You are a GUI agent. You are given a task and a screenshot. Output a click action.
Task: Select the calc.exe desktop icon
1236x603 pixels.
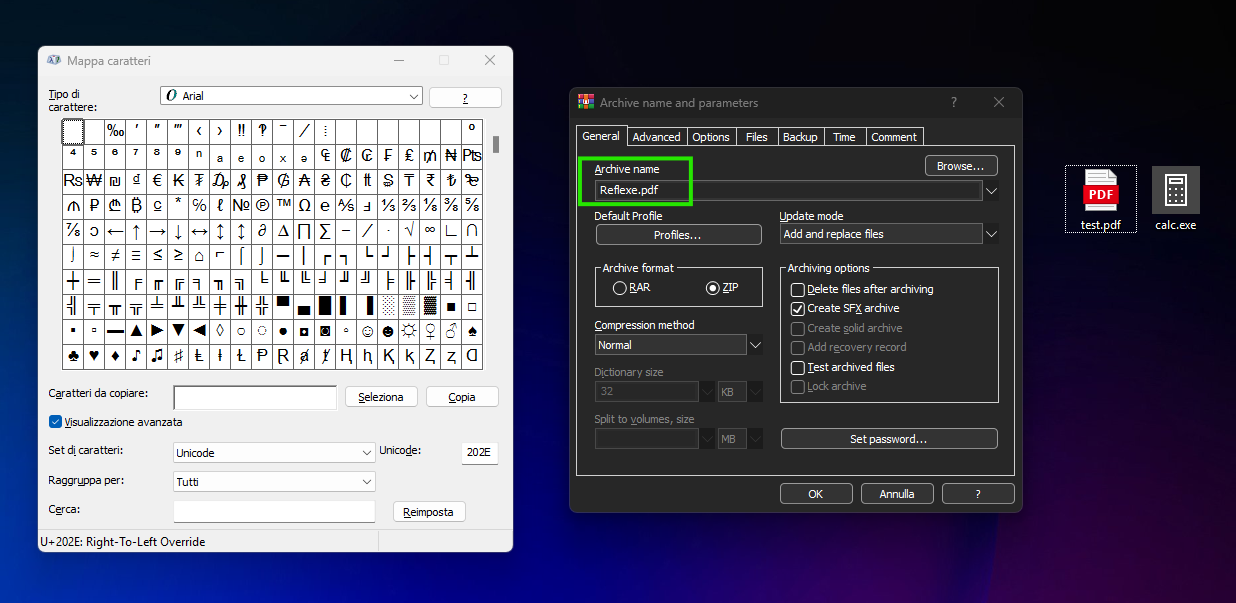tap(1175, 199)
